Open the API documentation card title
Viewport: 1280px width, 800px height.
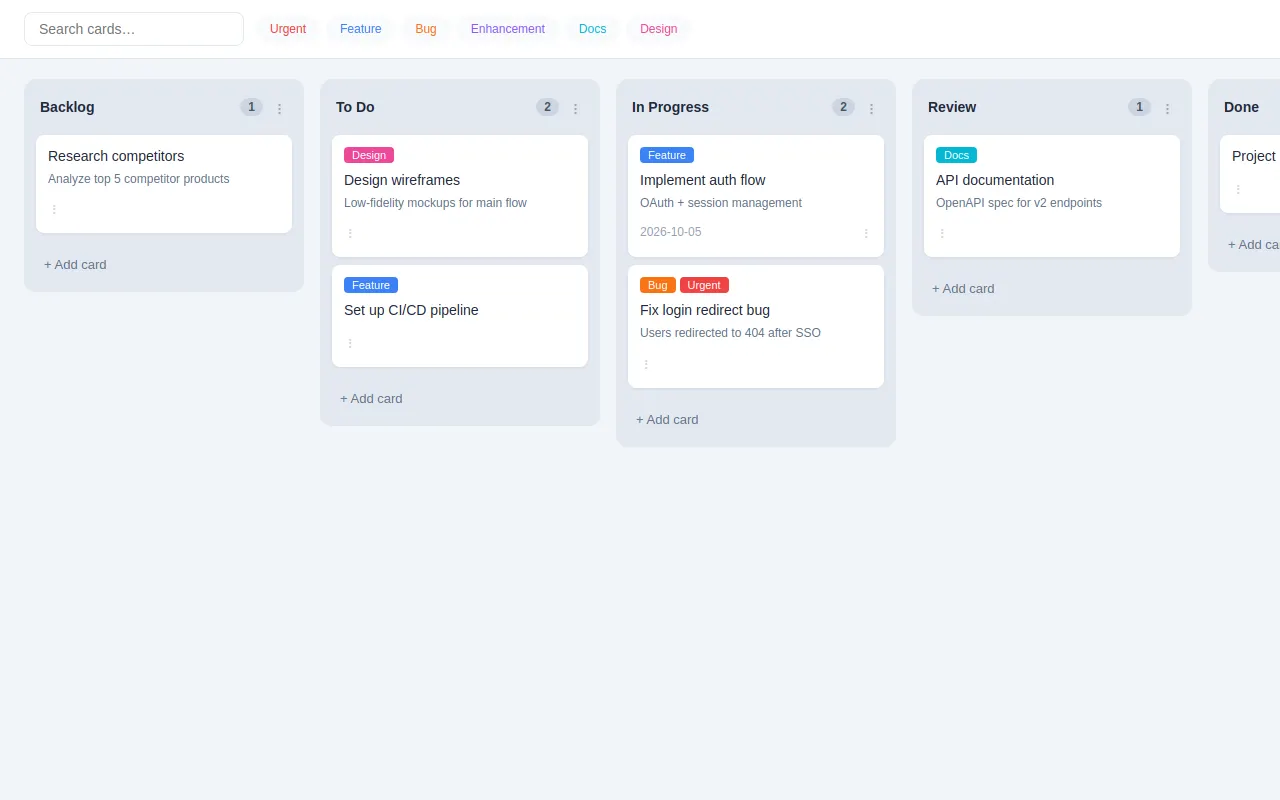(995, 180)
